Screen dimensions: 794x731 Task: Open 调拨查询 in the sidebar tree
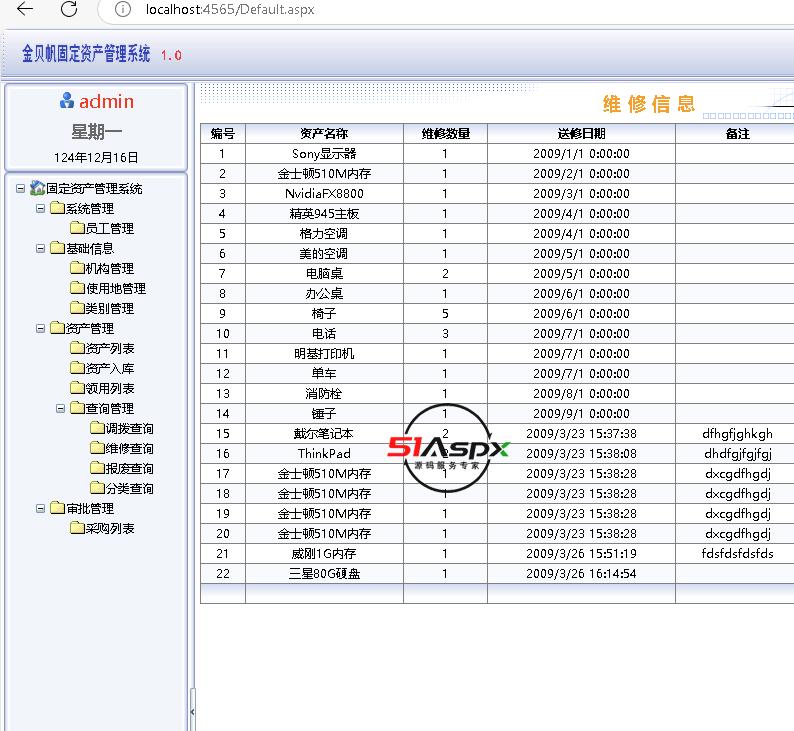pyautogui.click(x=129, y=429)
